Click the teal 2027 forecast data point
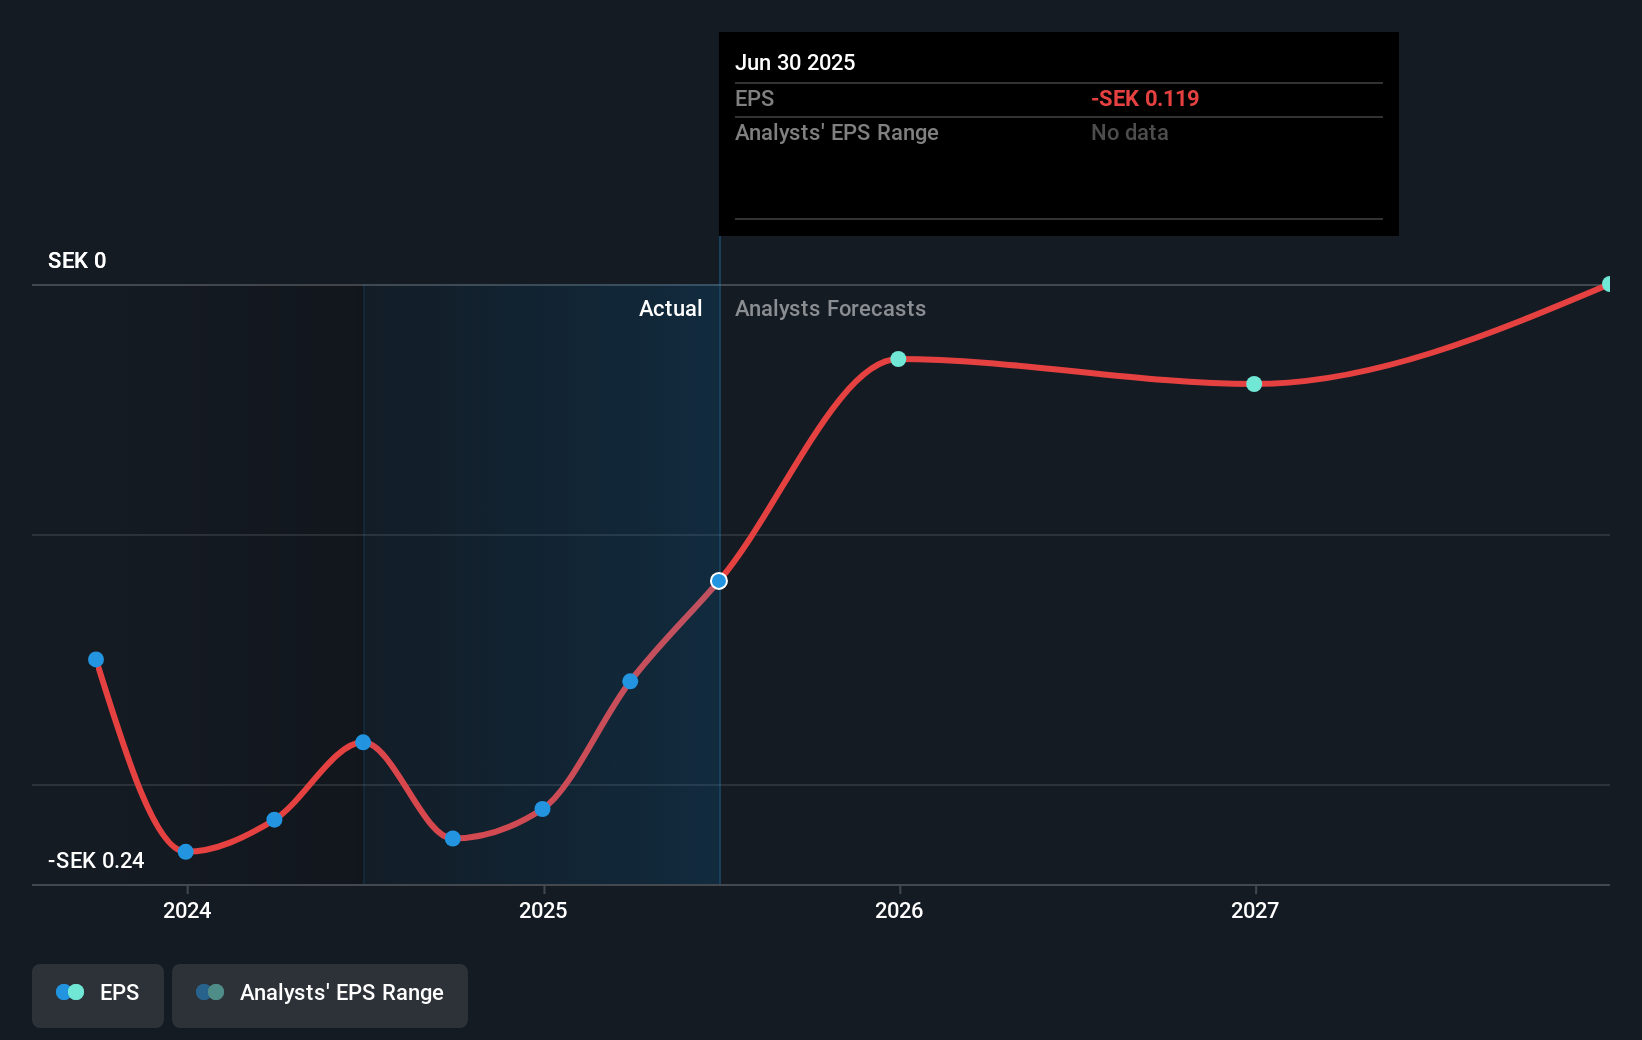 (1253, 383)
